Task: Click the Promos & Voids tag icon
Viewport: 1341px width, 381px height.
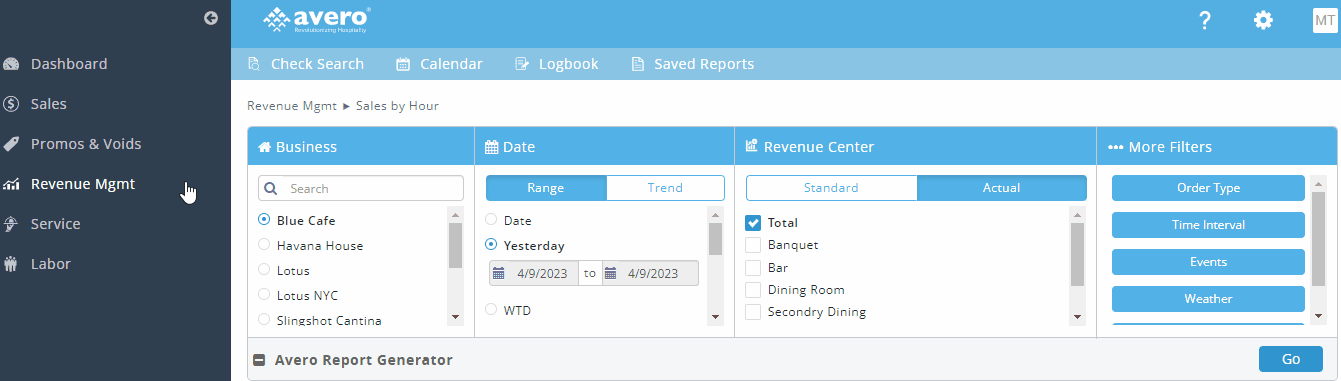Action: [x=12, y=144]
